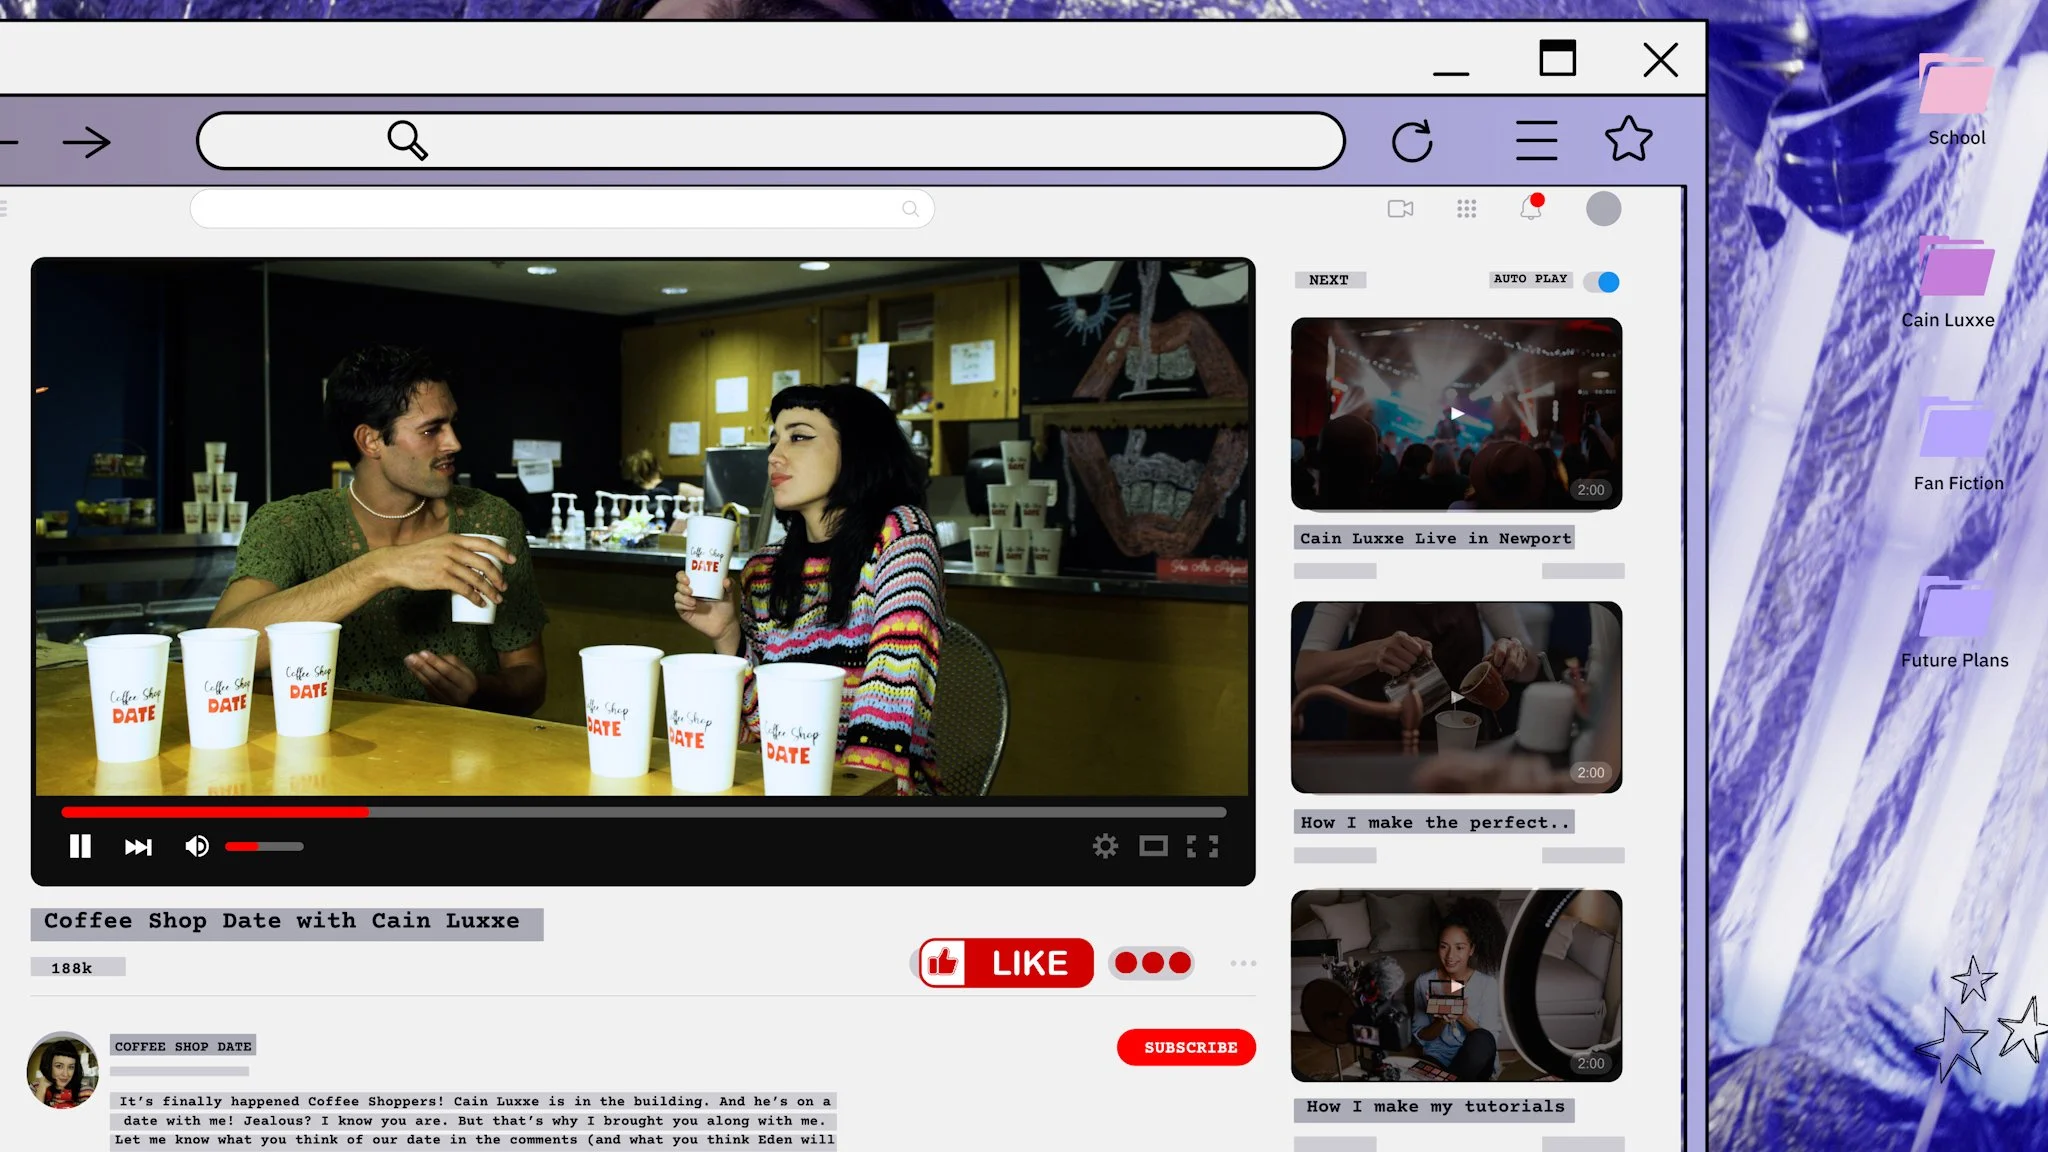Reload the browser page

1412,141
